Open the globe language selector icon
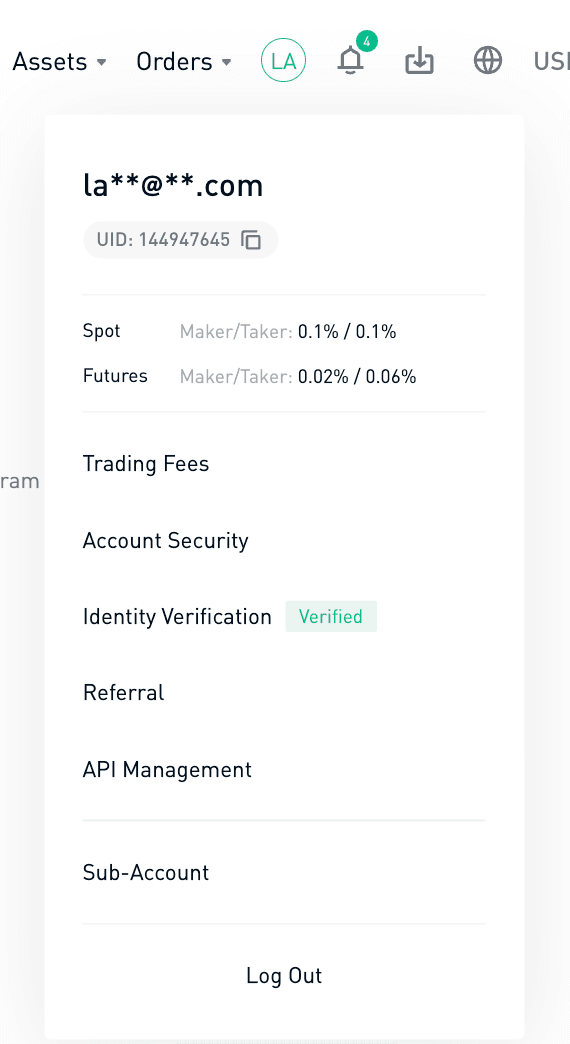This screenshot has height=1044, width=570. (487, 61)
